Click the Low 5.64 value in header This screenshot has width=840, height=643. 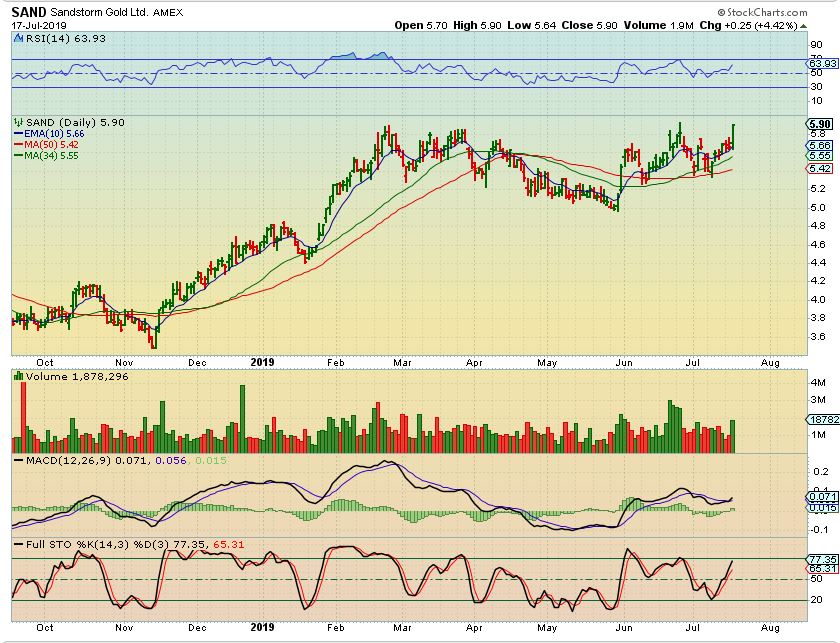tap(531, 25)
